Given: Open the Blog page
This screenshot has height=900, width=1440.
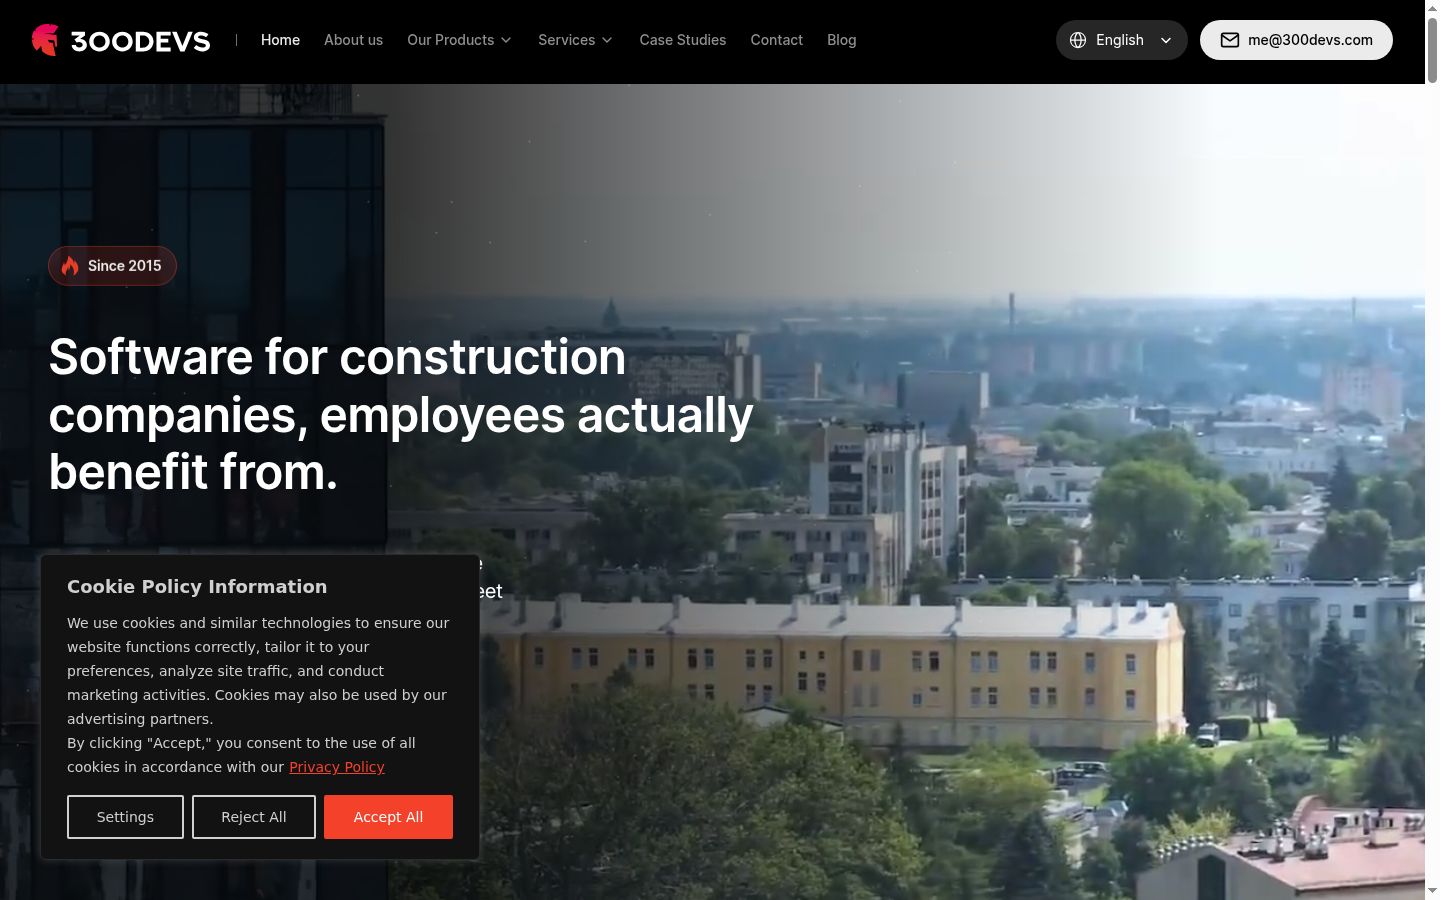Looking at the screenshot, I should point(842,40).
